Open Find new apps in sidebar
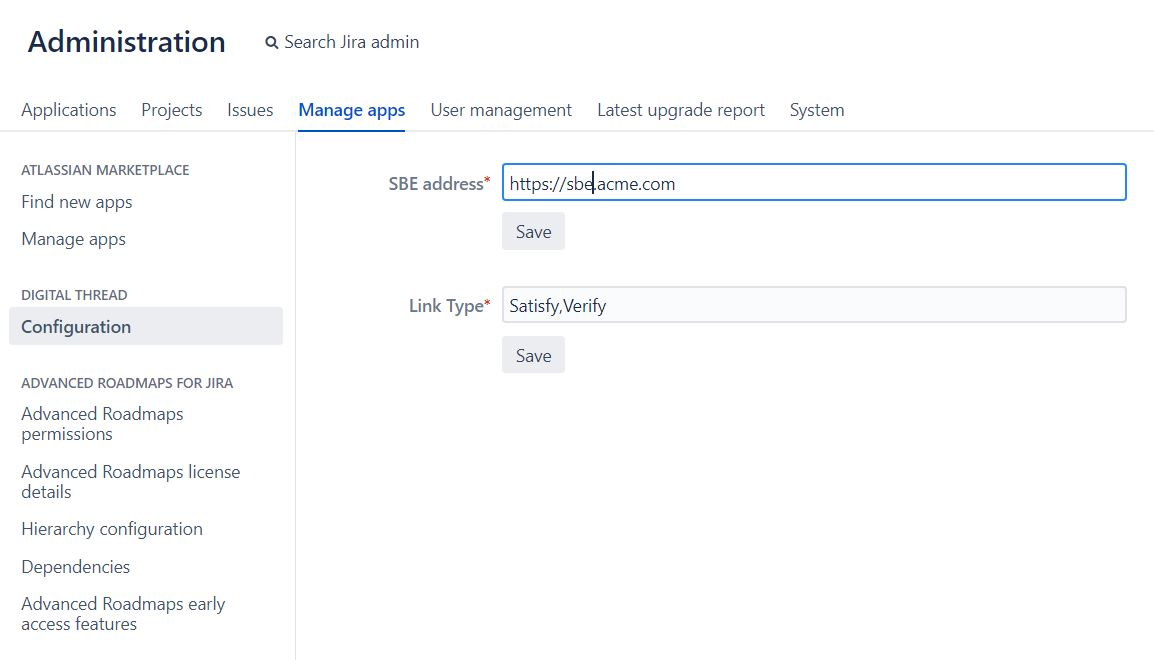 (77, 202)
